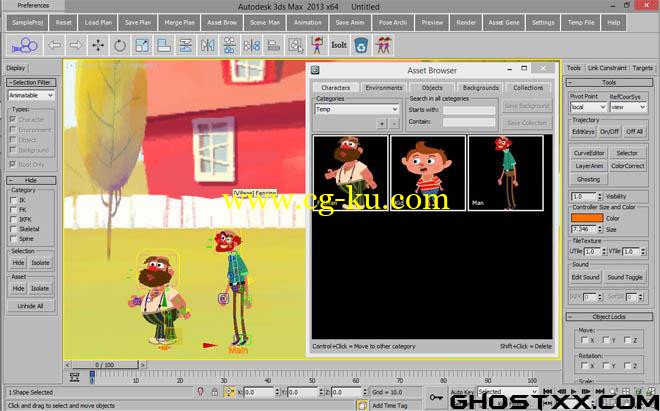The height and width of the screenshot is (411, 660).
Task: Toggle the Root Only checkbox
Action: [13, 164]
